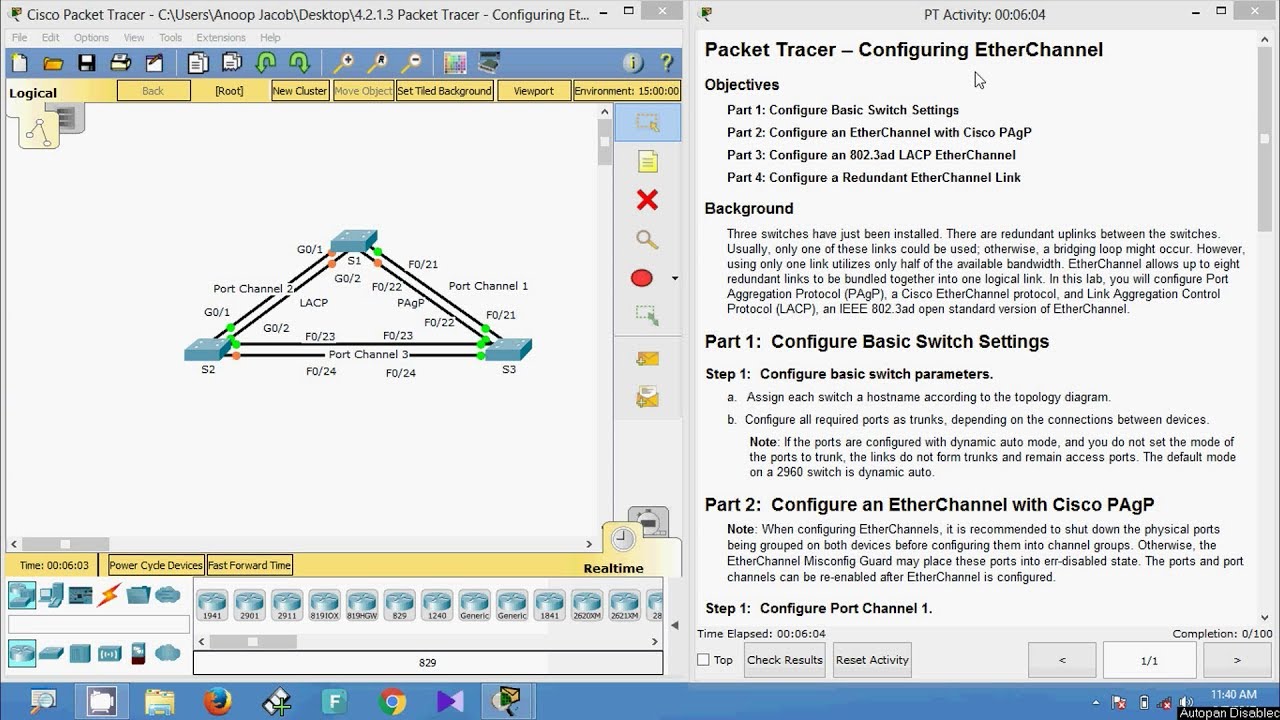Go to next instruction page arrow
The width and height of the screenshot is (1280, 720).
[1237, 660]
